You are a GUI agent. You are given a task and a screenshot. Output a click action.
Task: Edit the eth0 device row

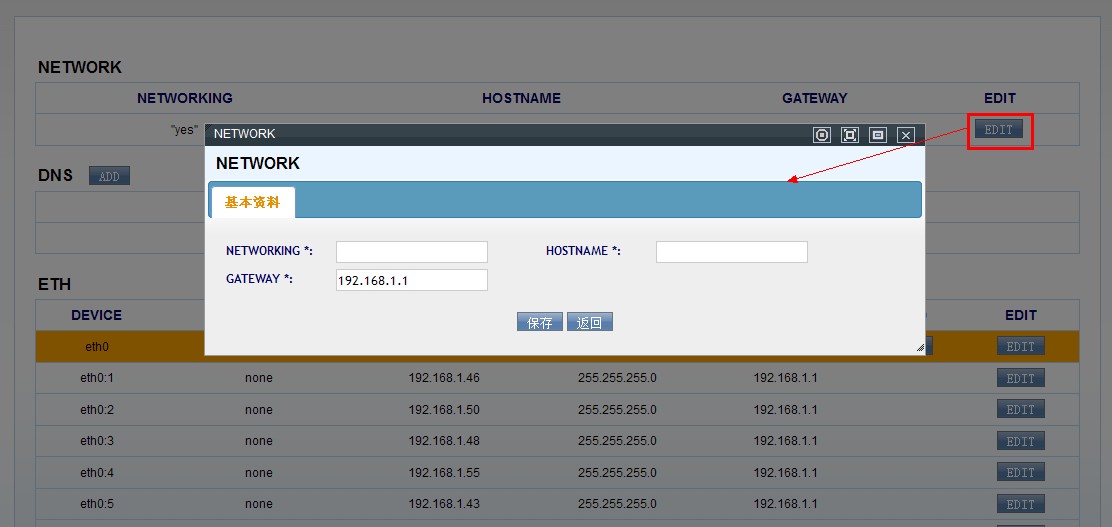pos(1020,346)
